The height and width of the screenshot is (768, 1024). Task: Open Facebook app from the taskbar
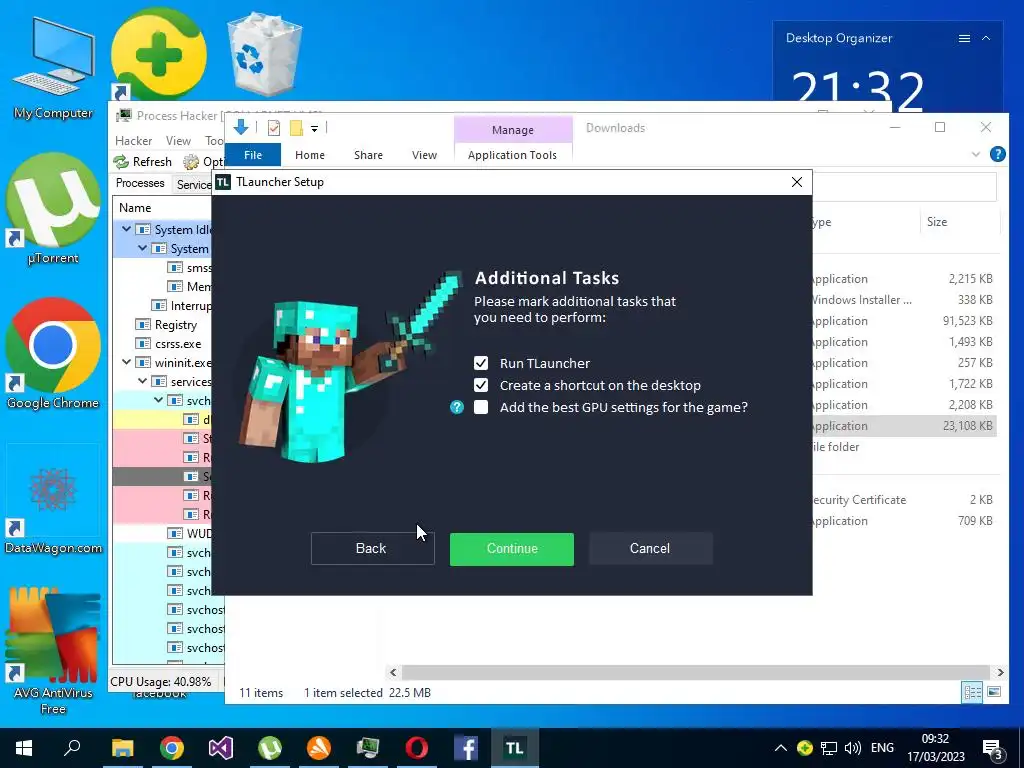466,748
